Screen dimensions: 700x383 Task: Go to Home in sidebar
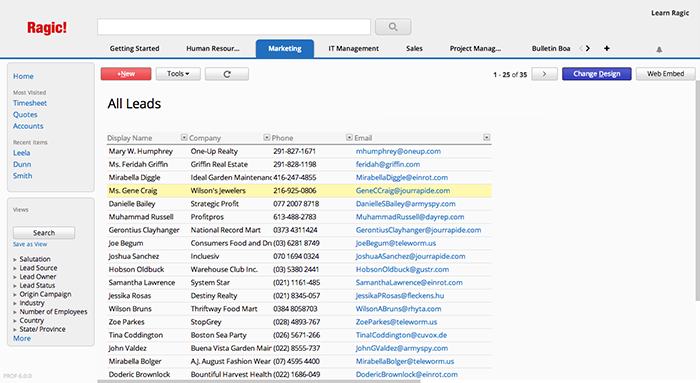tap(23, 76)
